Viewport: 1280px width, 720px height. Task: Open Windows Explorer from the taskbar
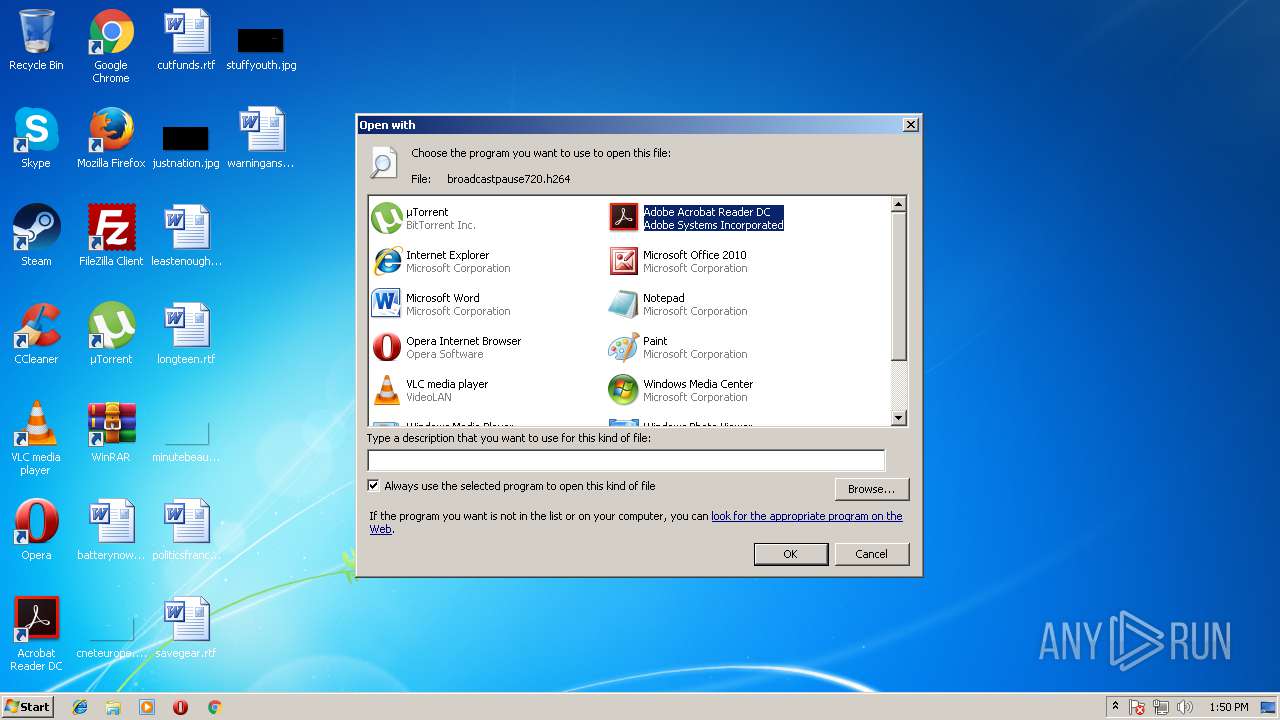(113, 707)
